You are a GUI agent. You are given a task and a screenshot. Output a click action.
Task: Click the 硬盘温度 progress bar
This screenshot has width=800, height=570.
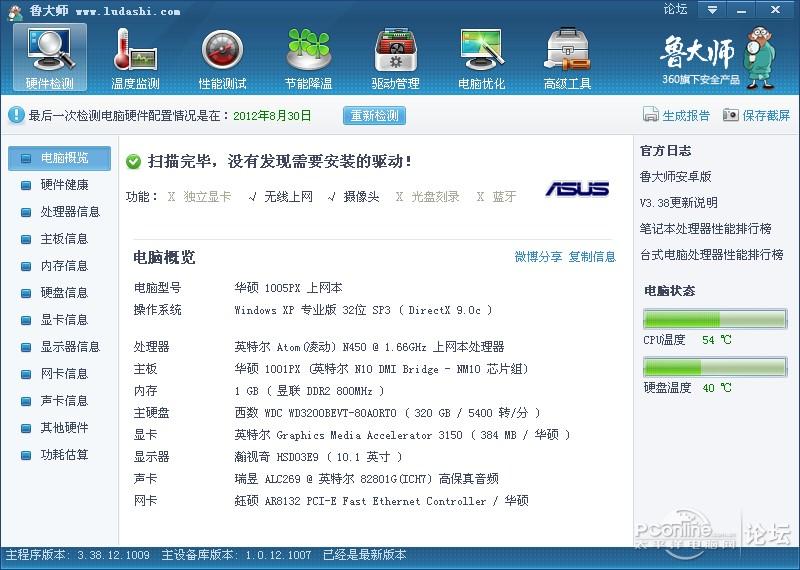(x=715, y=367)
